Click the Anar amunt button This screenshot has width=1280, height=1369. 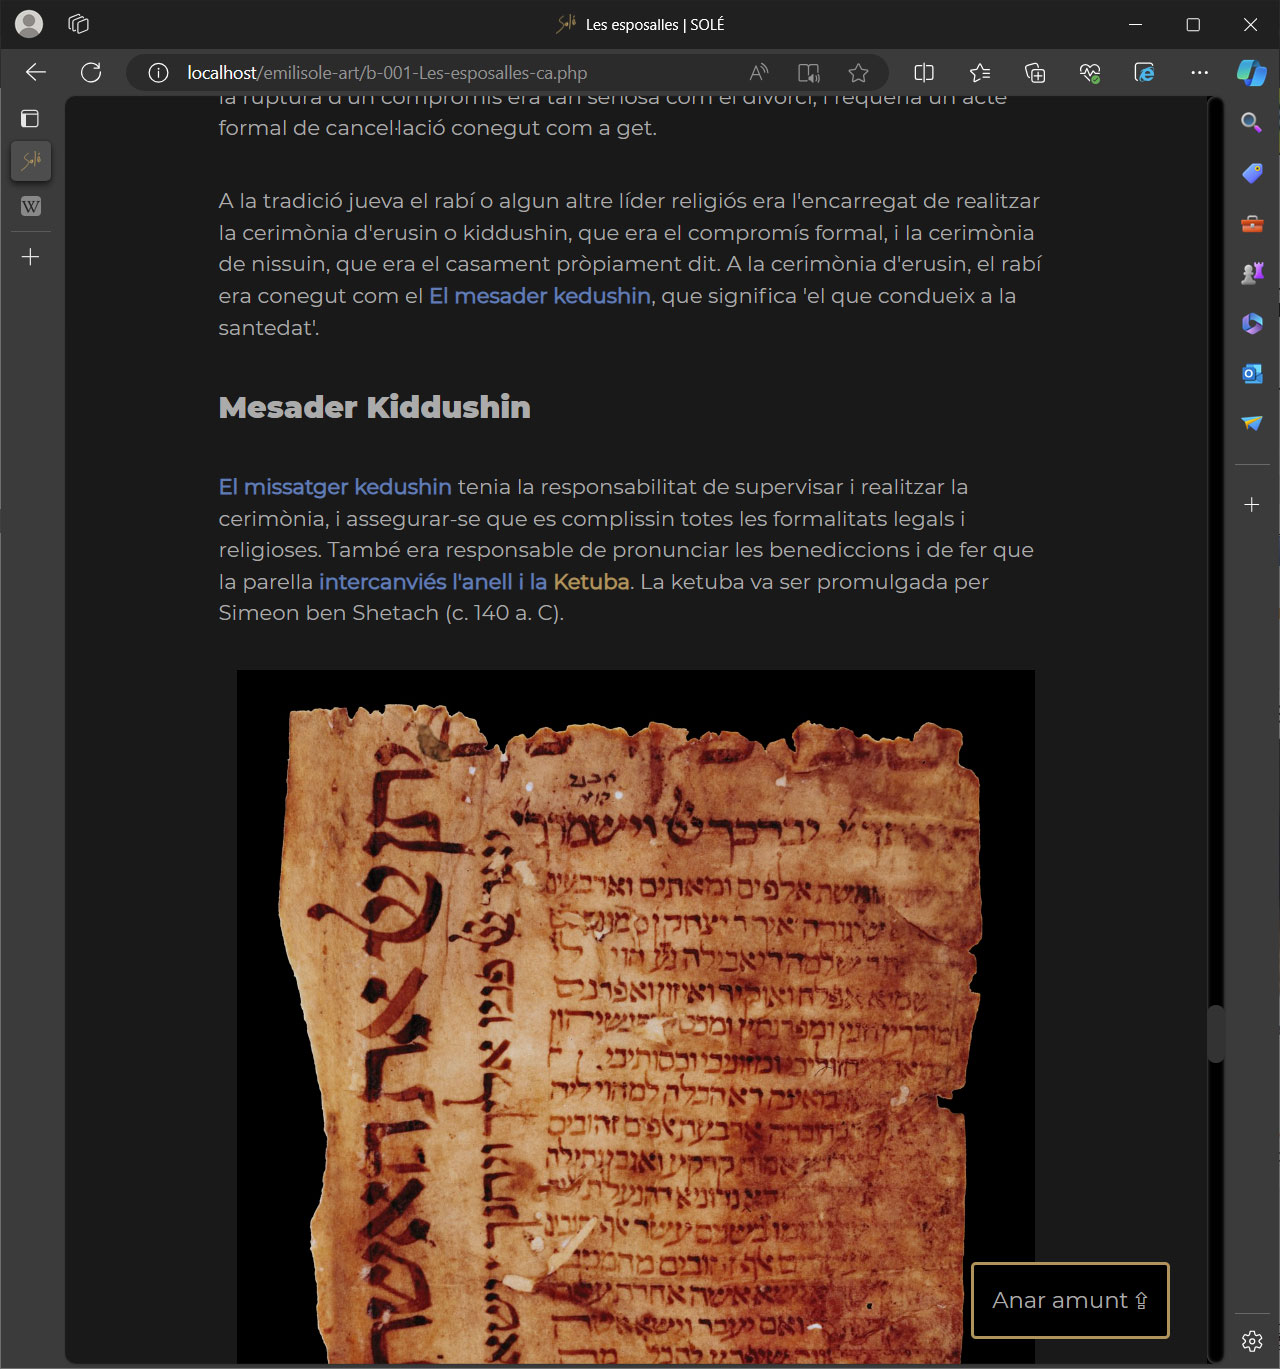pos(1069,1300)
